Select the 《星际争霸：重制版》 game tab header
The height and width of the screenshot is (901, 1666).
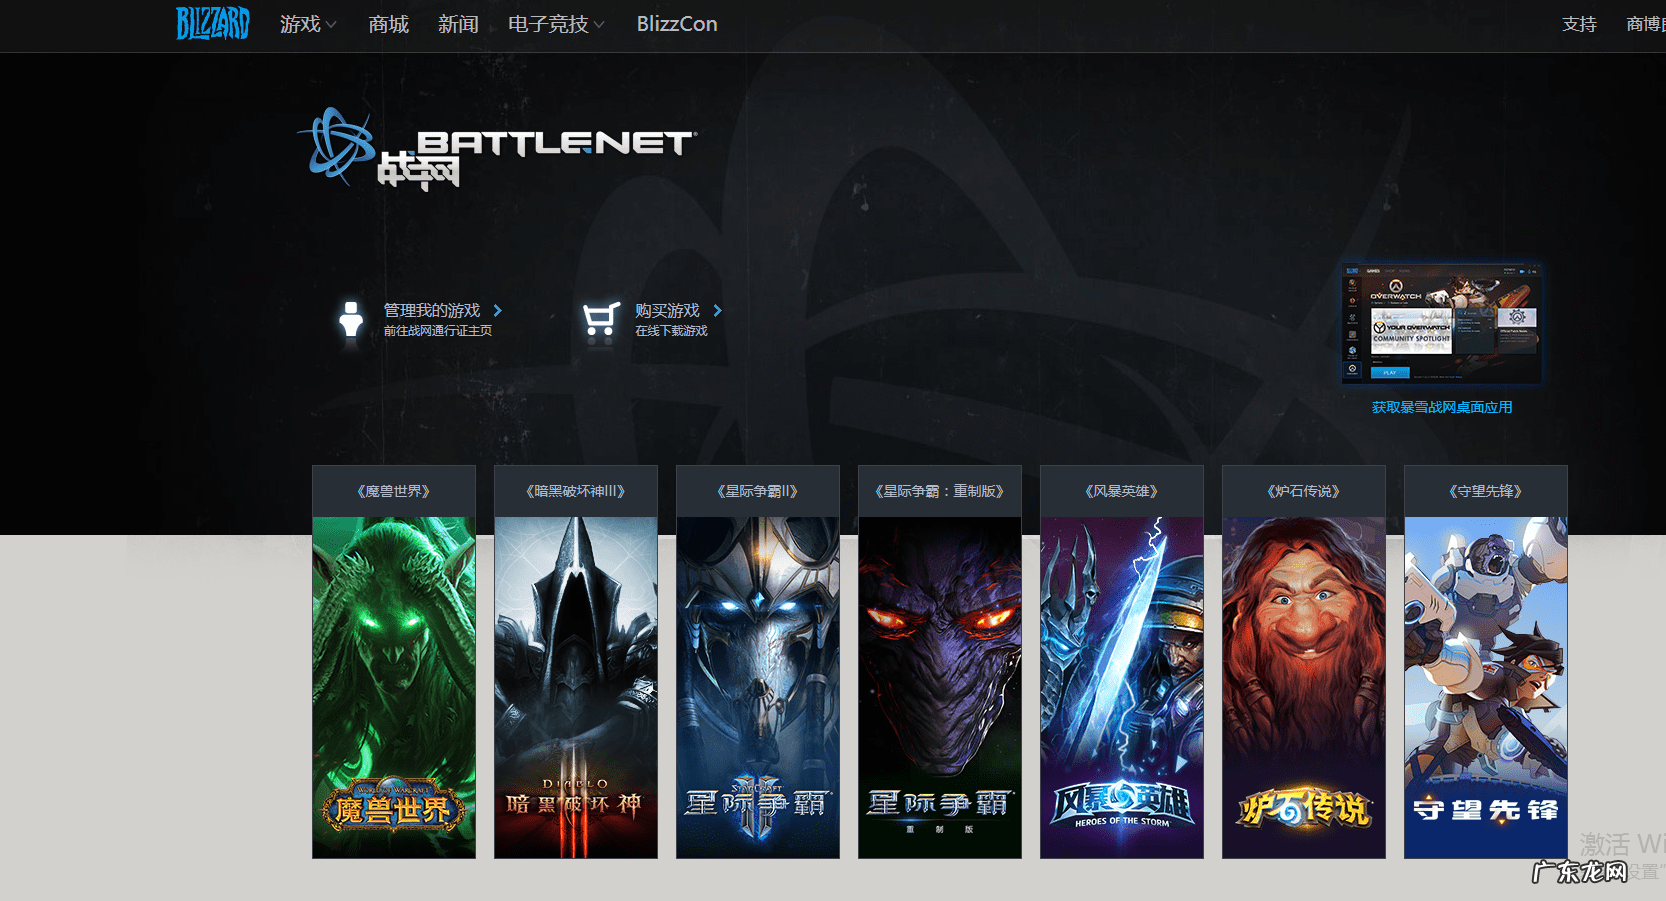(x=940, y=491)
